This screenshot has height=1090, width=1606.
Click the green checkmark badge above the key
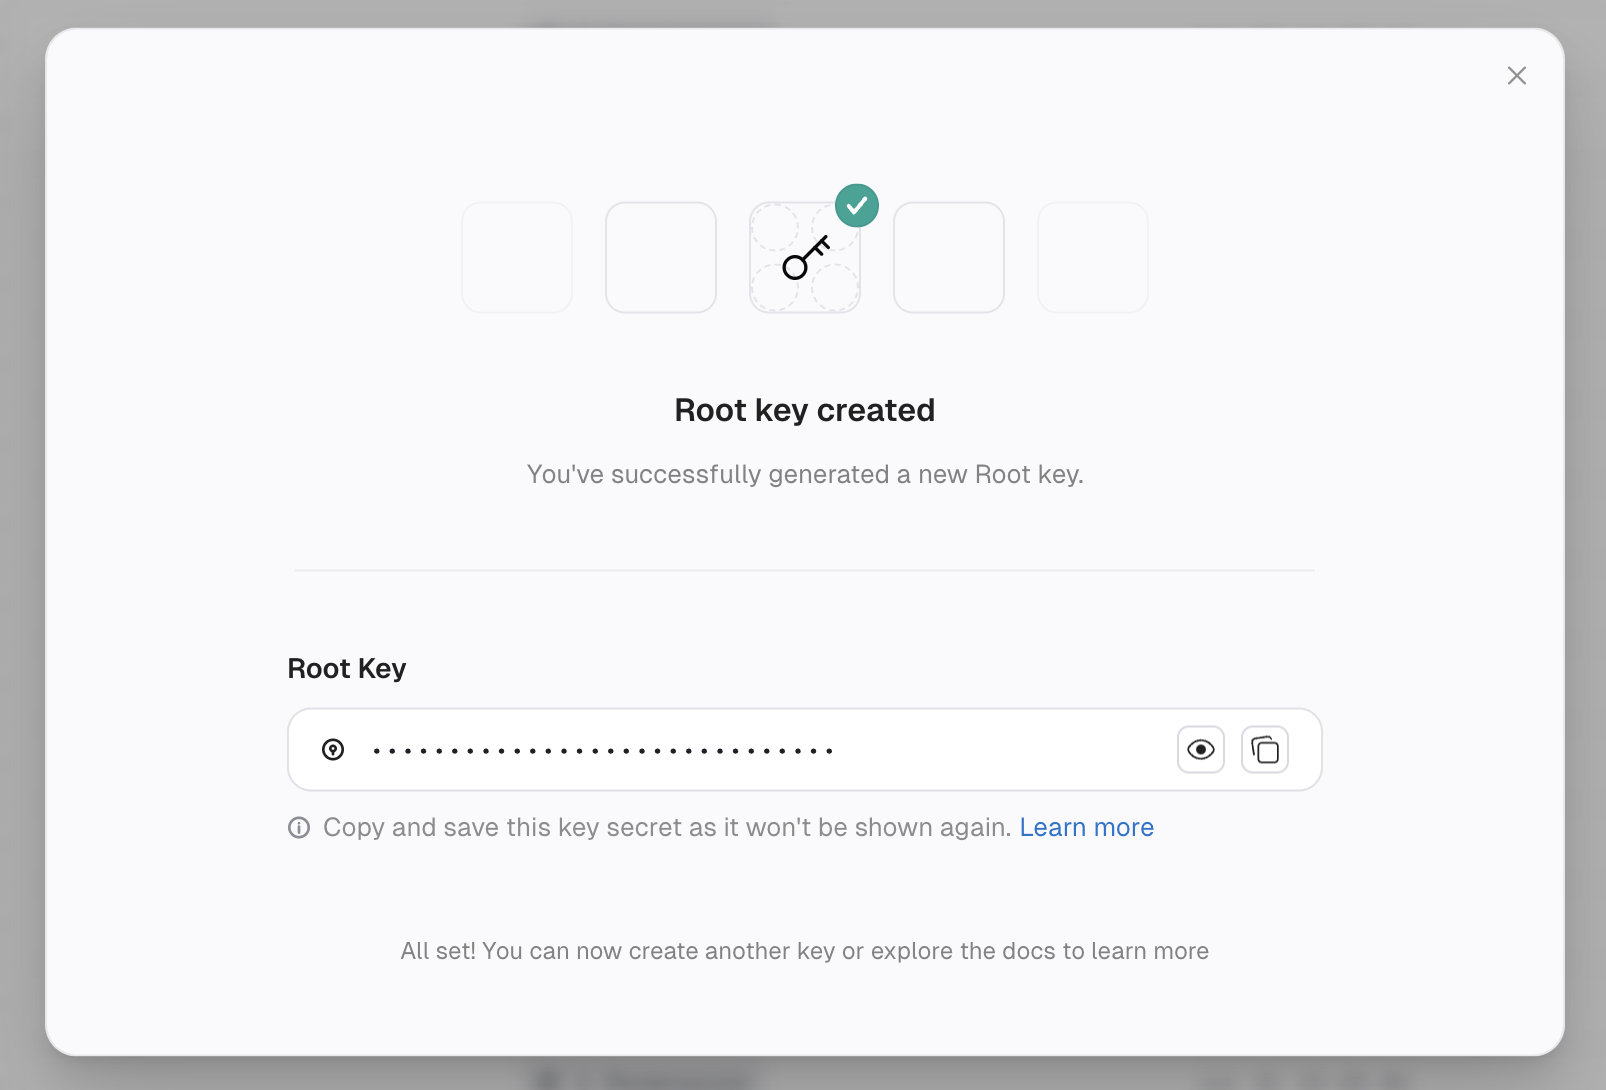click(x=857, y=205)
